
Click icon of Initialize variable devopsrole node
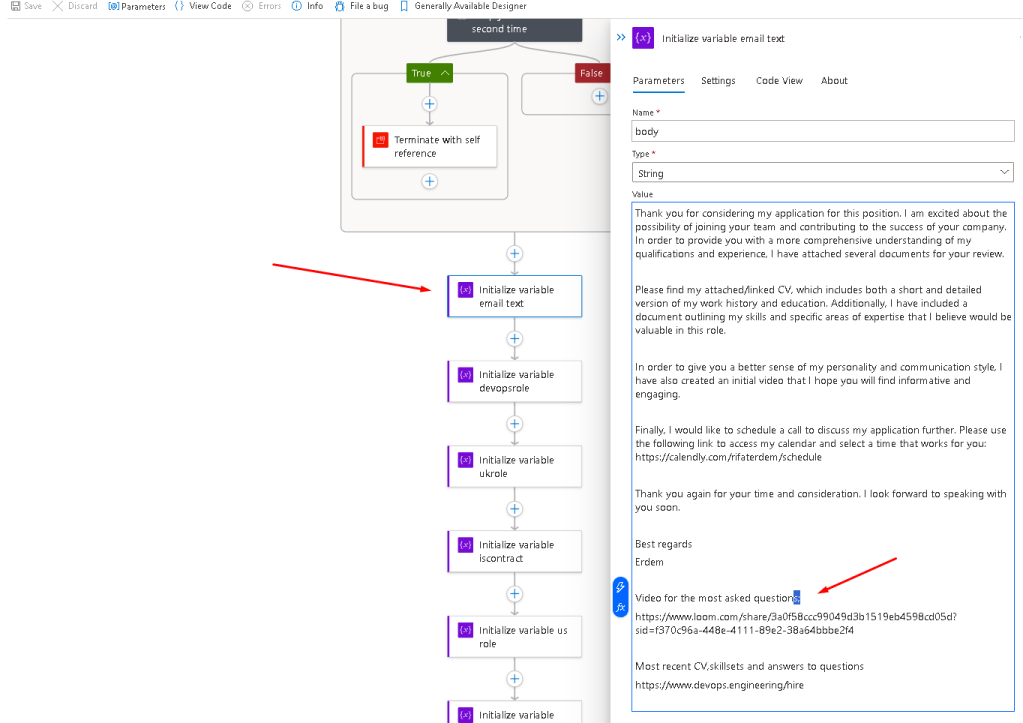465,375
